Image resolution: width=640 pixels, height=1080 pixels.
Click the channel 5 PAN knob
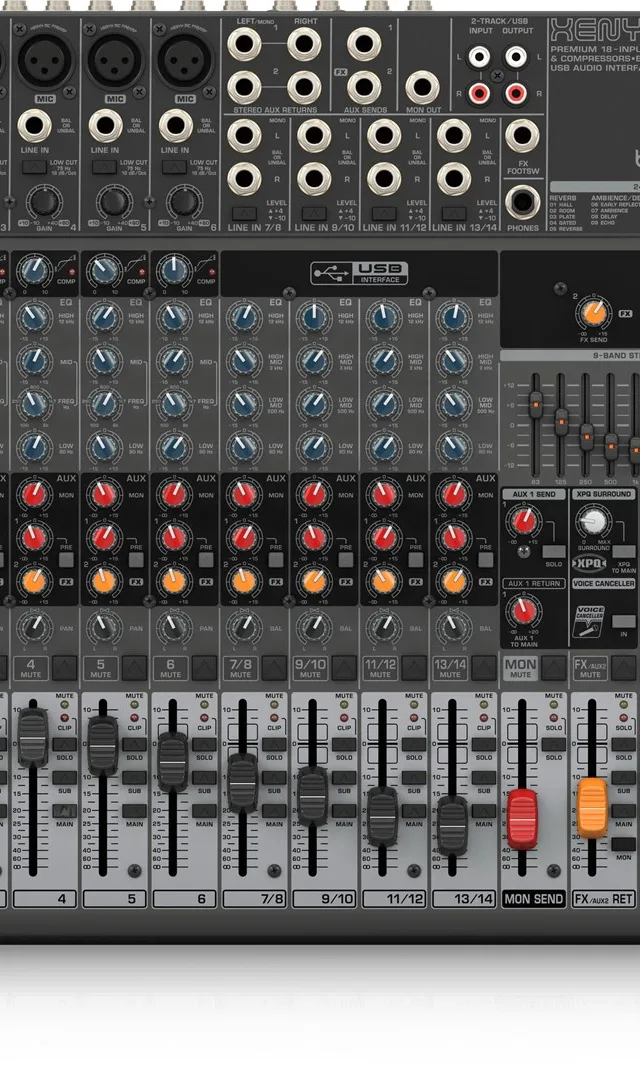pyautogui.click(x=103, y=626)
